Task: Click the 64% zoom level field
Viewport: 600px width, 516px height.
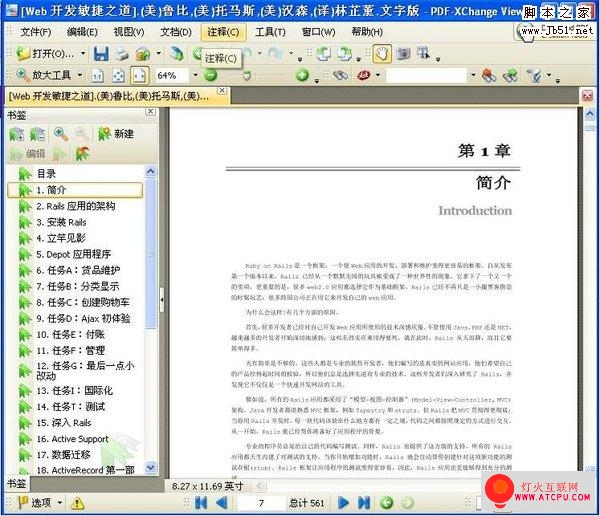Action: [171, 75]
